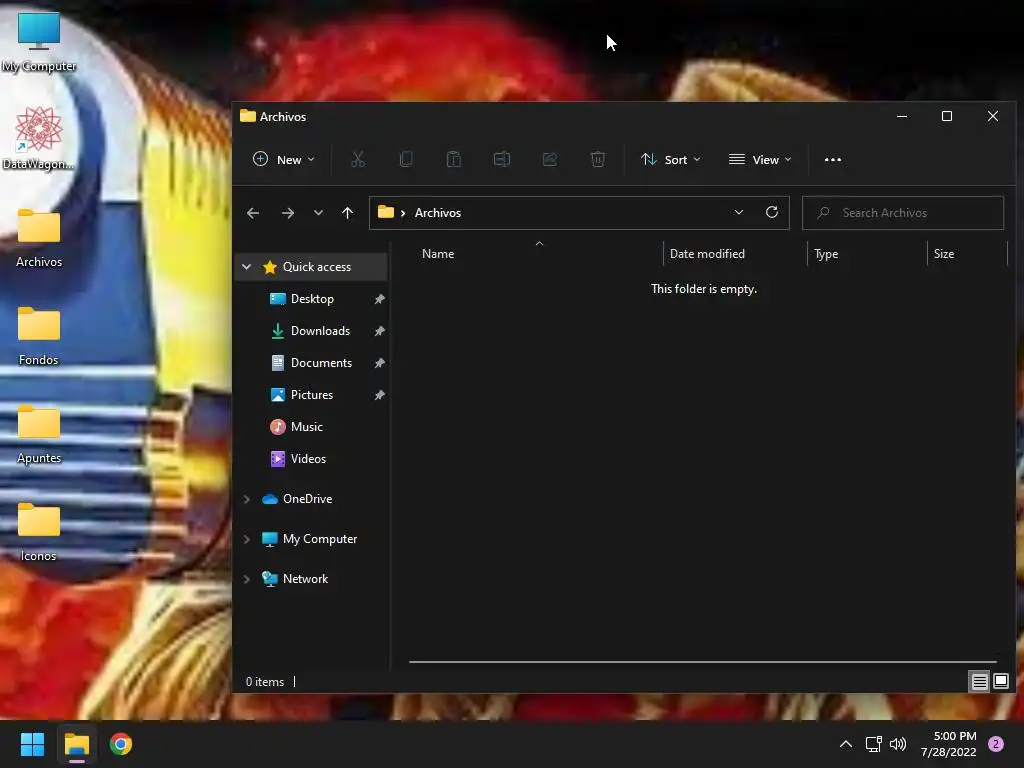This screenshot has width=1024, height=768.
Task: Expand address bar history dropdown
Action: click(x=739, y=212)
